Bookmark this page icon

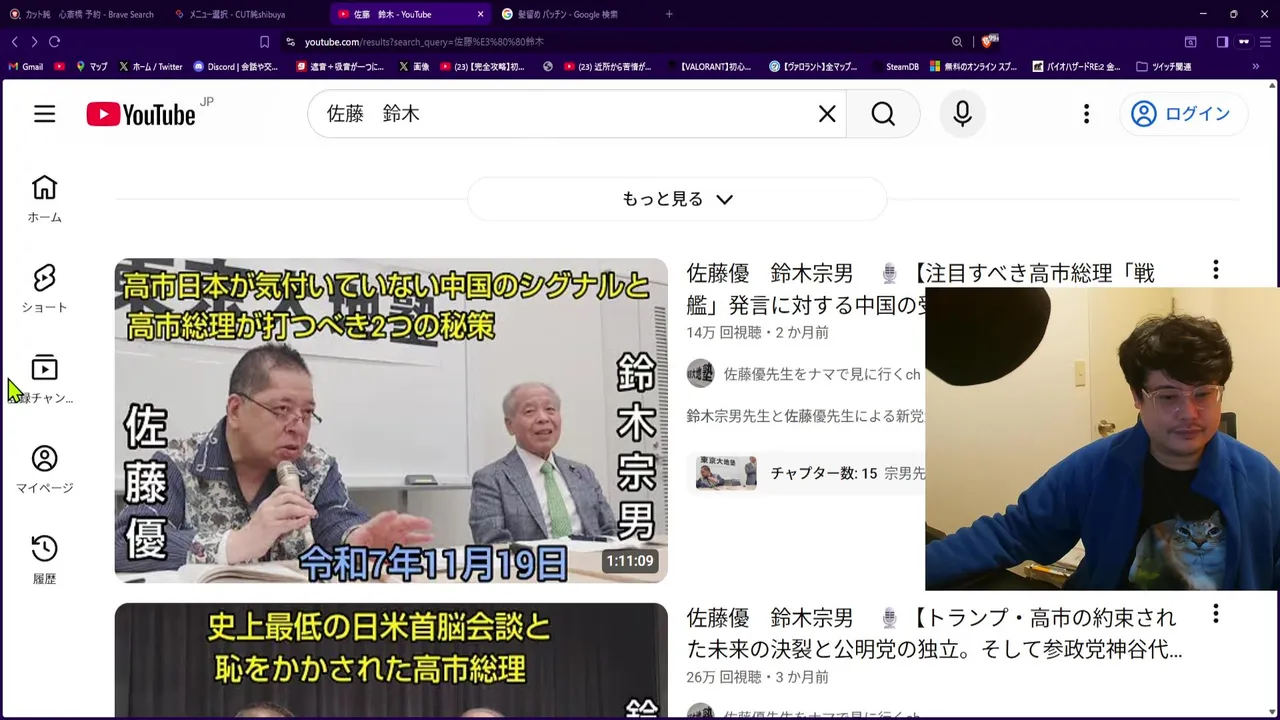coord(264,42)
